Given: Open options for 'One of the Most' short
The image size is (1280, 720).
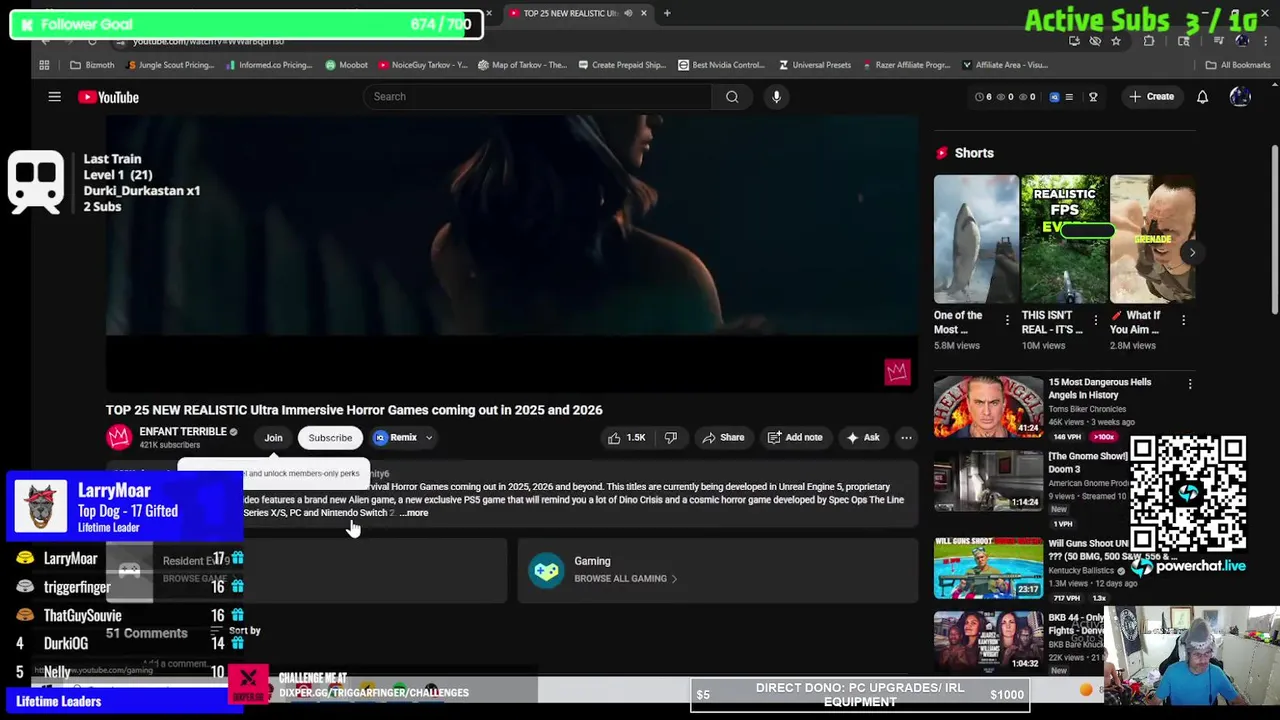Looking at the screenshot, I should (1007, 321).
